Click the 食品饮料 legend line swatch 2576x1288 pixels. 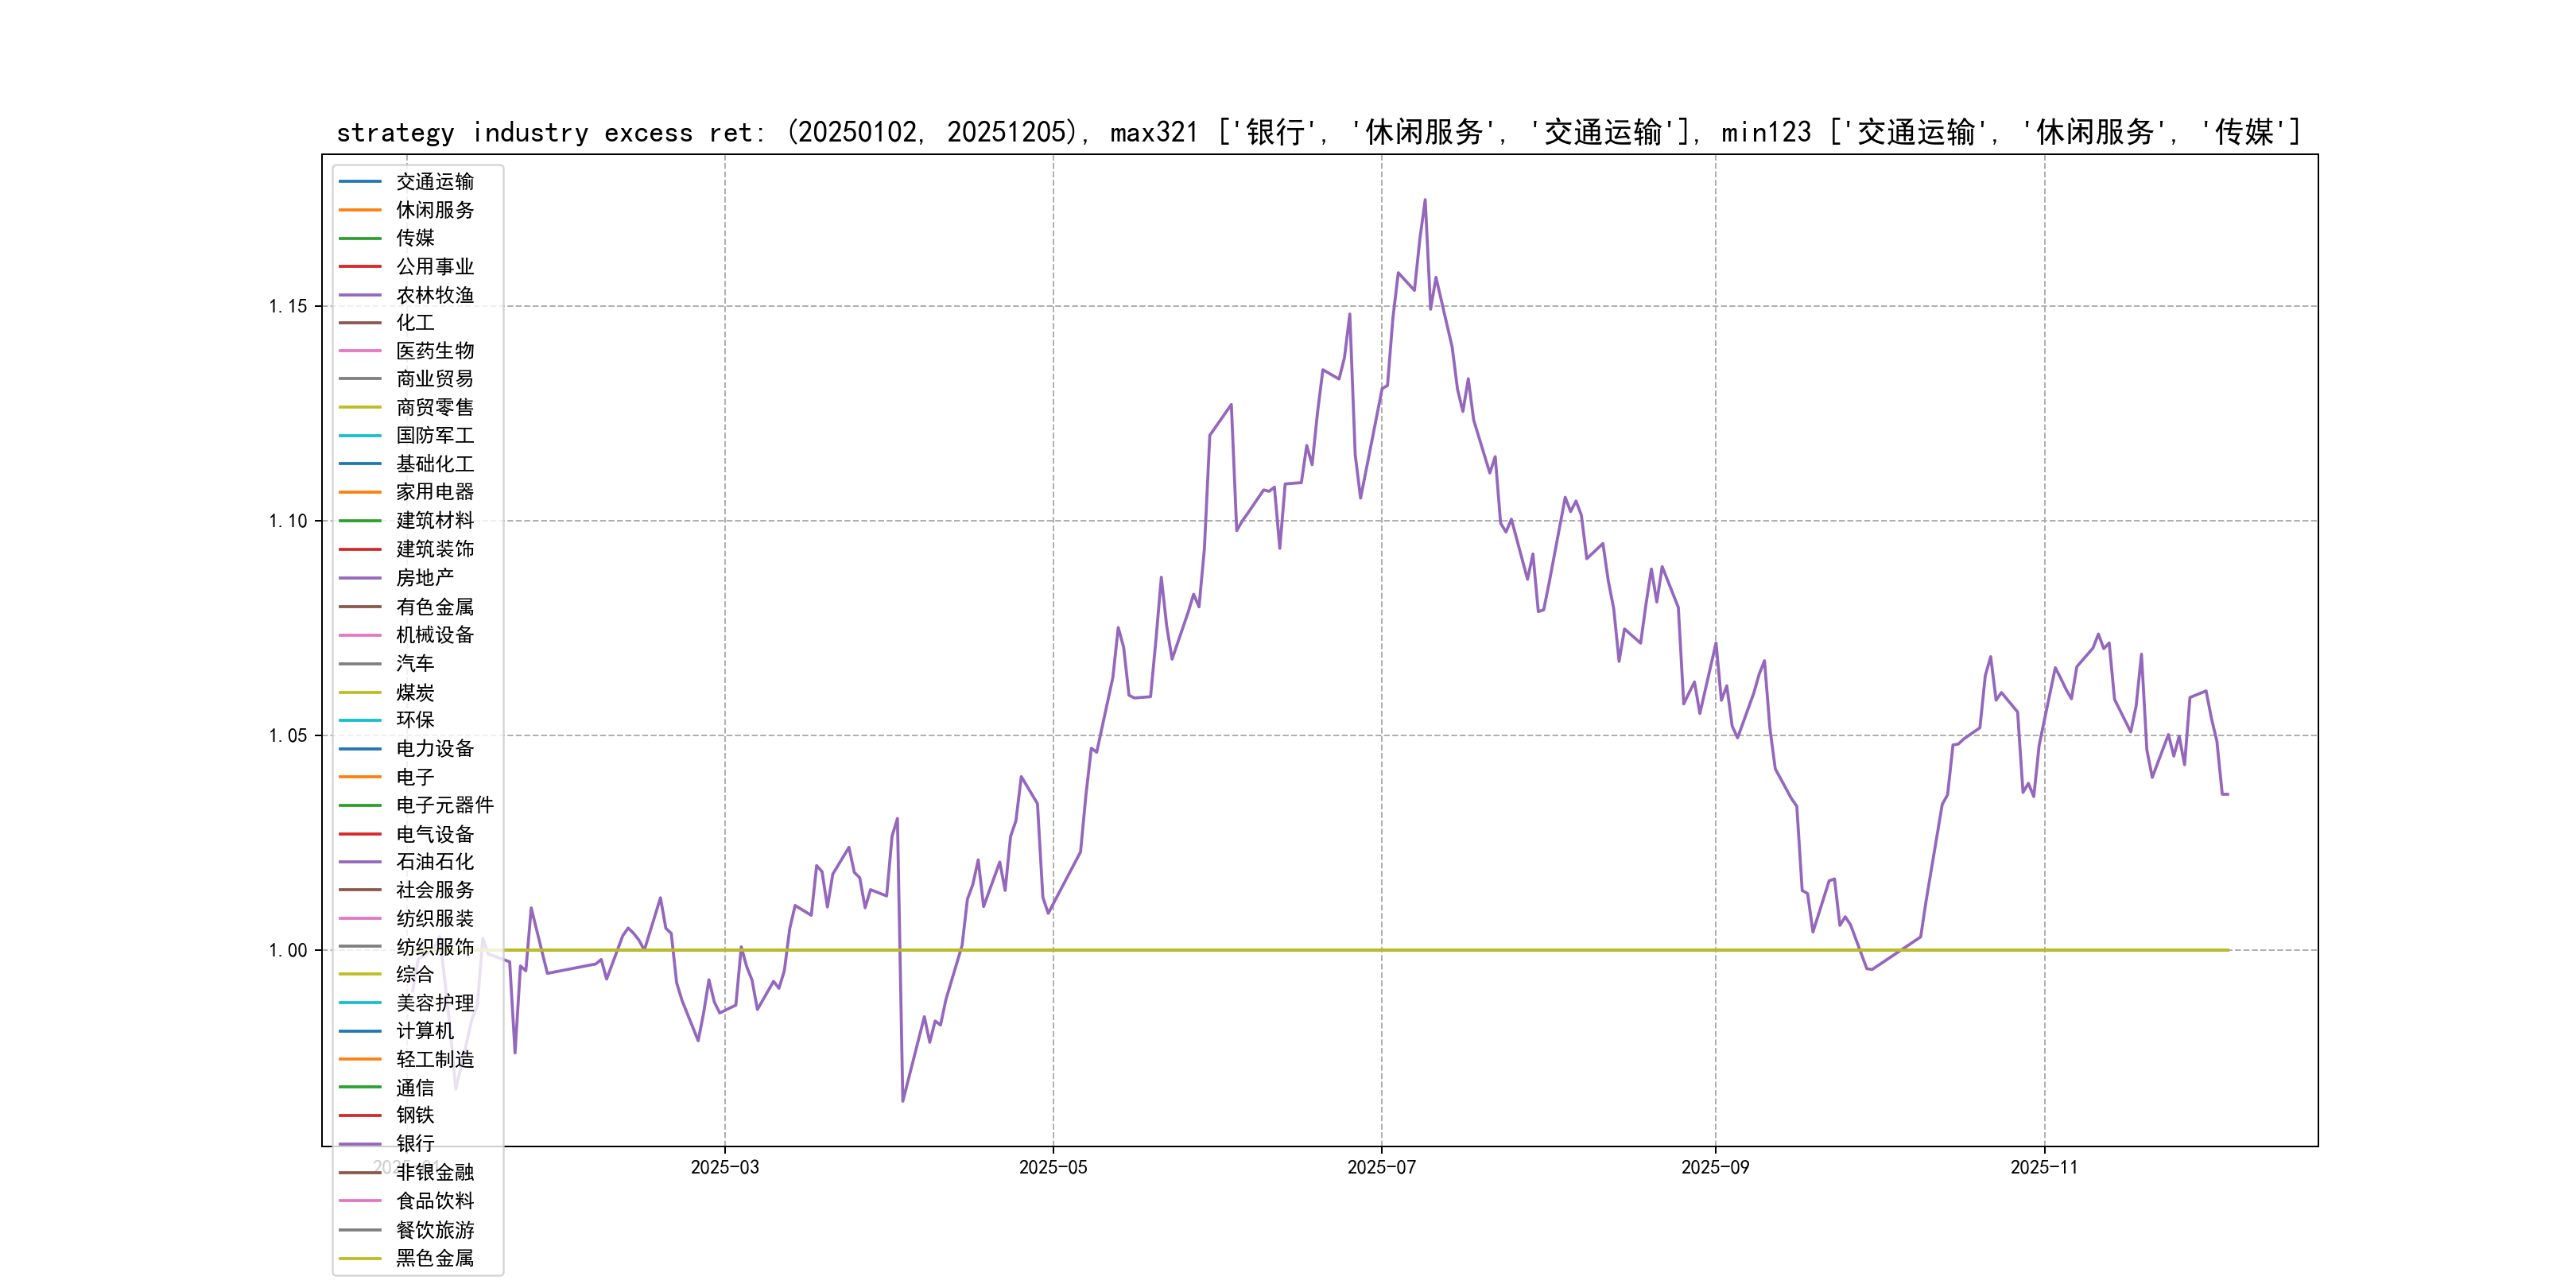[x=360, y=1201]
